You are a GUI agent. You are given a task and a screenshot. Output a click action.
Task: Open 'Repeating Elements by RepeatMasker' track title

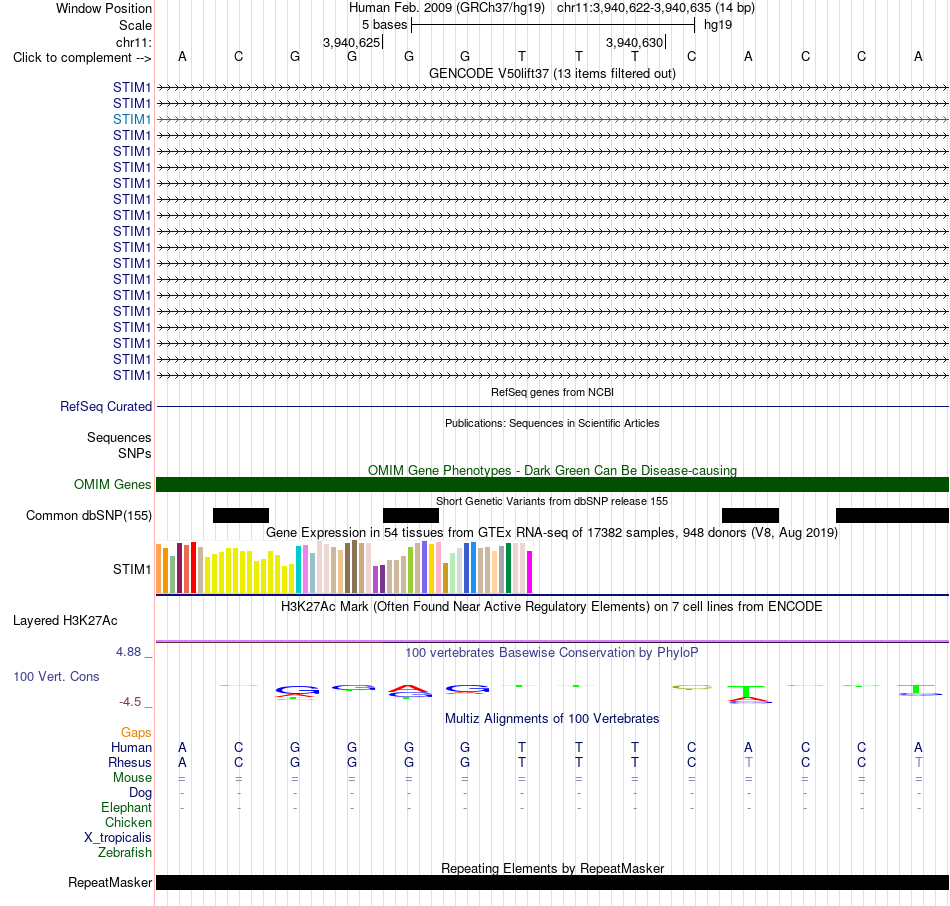tap(552, 868)
